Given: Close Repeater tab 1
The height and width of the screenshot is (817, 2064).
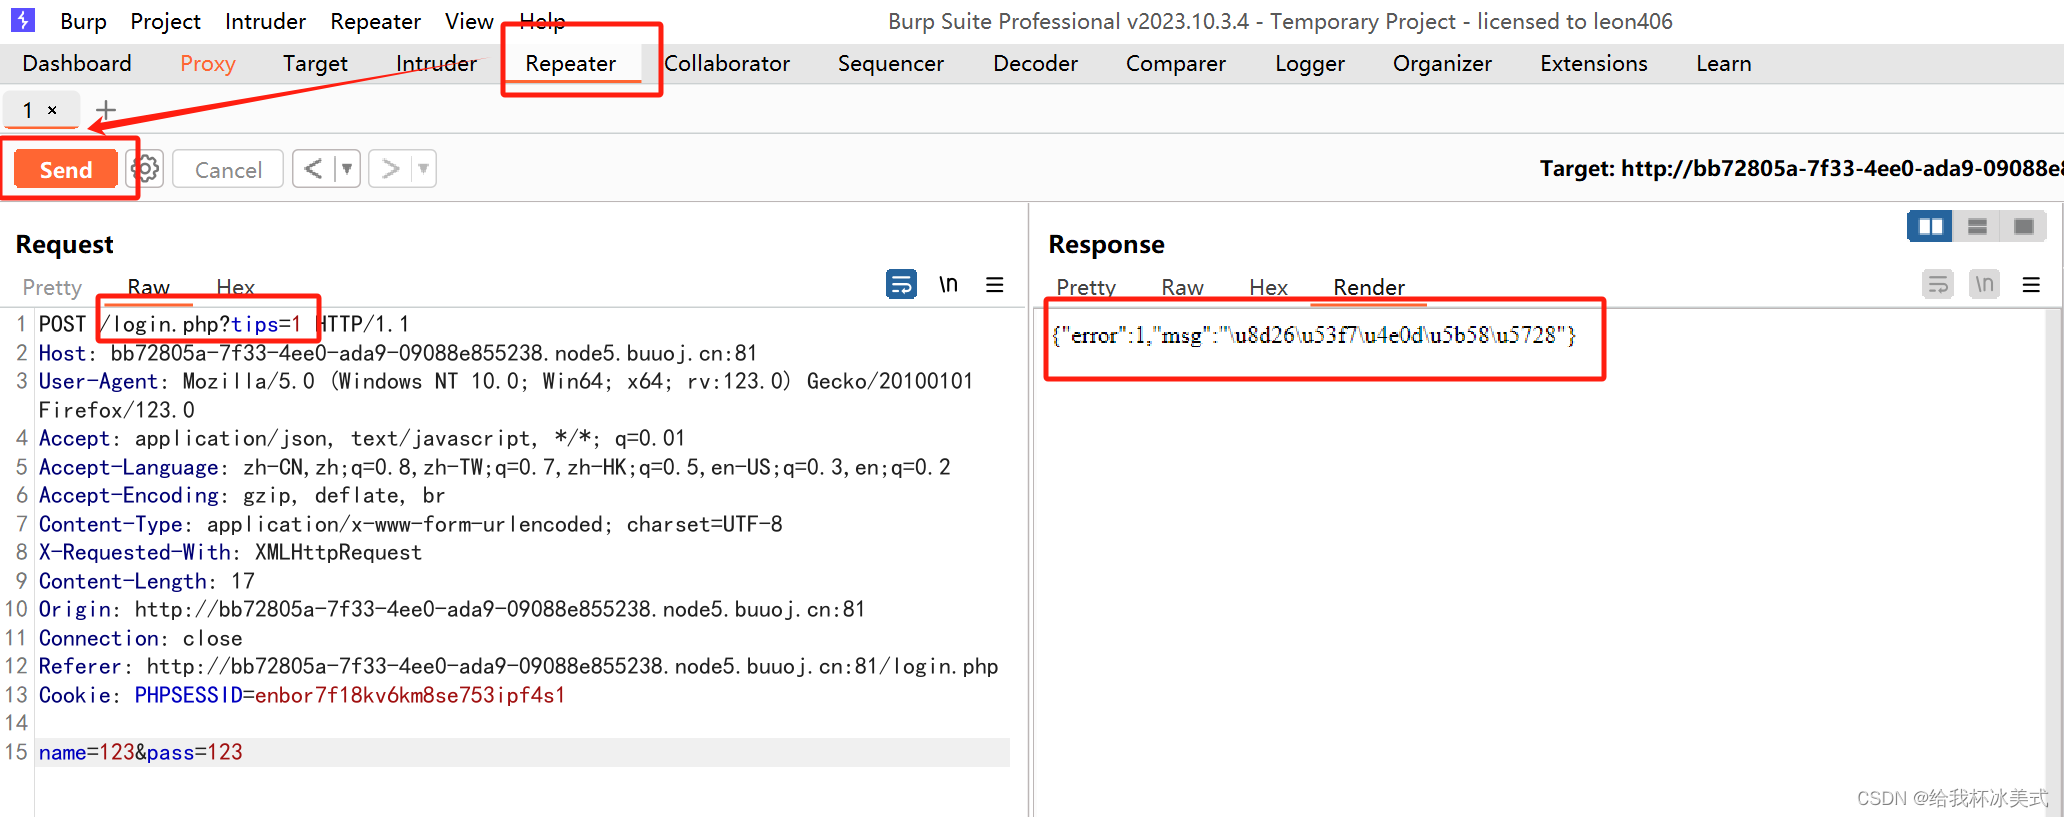Looking at the screenshot, I should (52, 110).
